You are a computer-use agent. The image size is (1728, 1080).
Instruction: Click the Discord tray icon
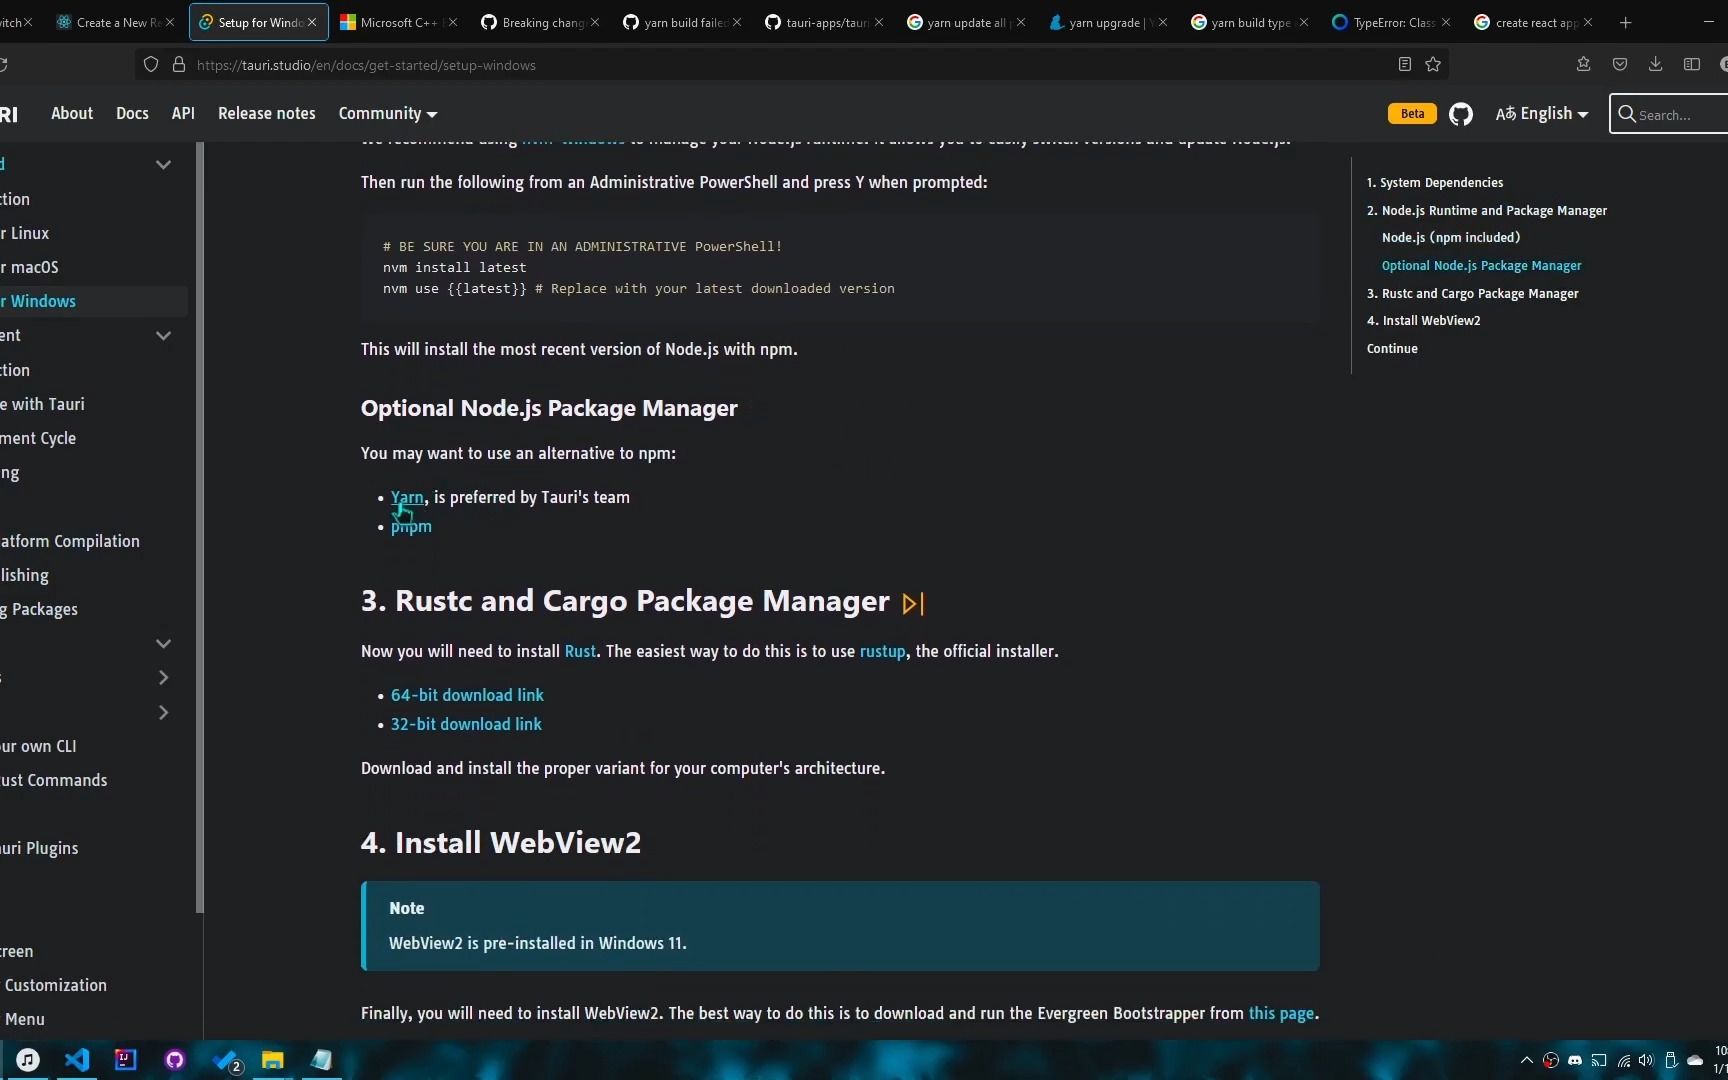[1575, 1060]
